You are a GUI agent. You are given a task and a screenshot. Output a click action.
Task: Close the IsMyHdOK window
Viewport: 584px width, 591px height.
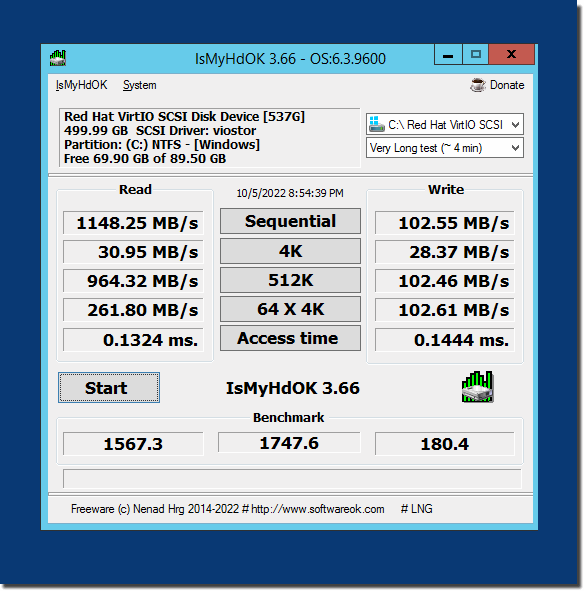512,55
